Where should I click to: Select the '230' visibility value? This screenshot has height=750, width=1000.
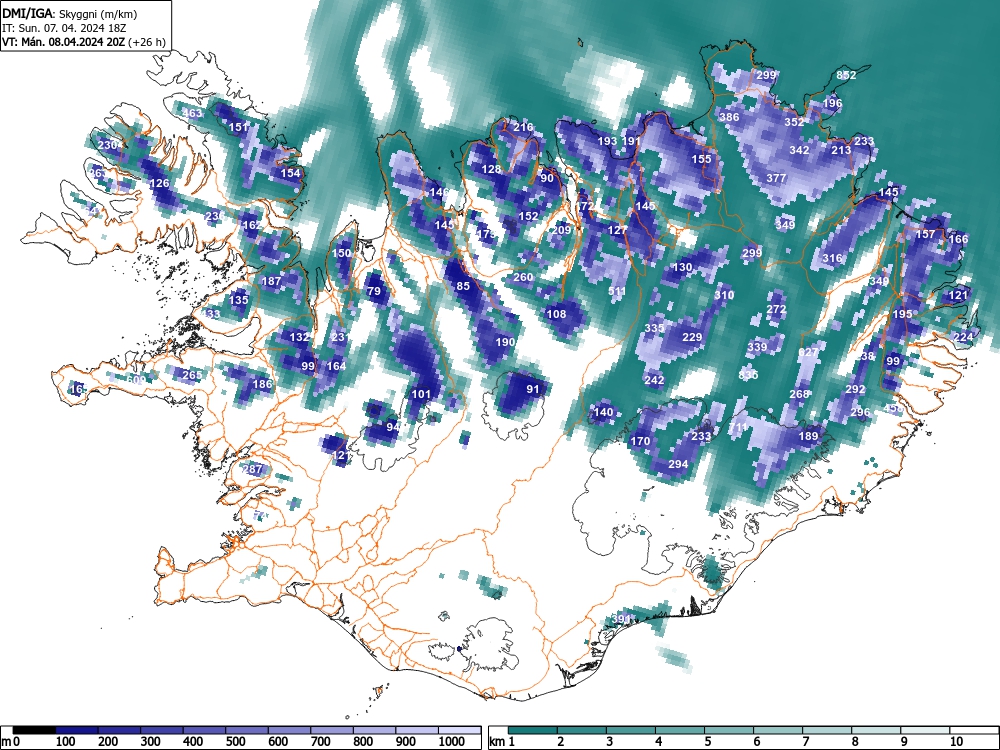tap(107, 145)
